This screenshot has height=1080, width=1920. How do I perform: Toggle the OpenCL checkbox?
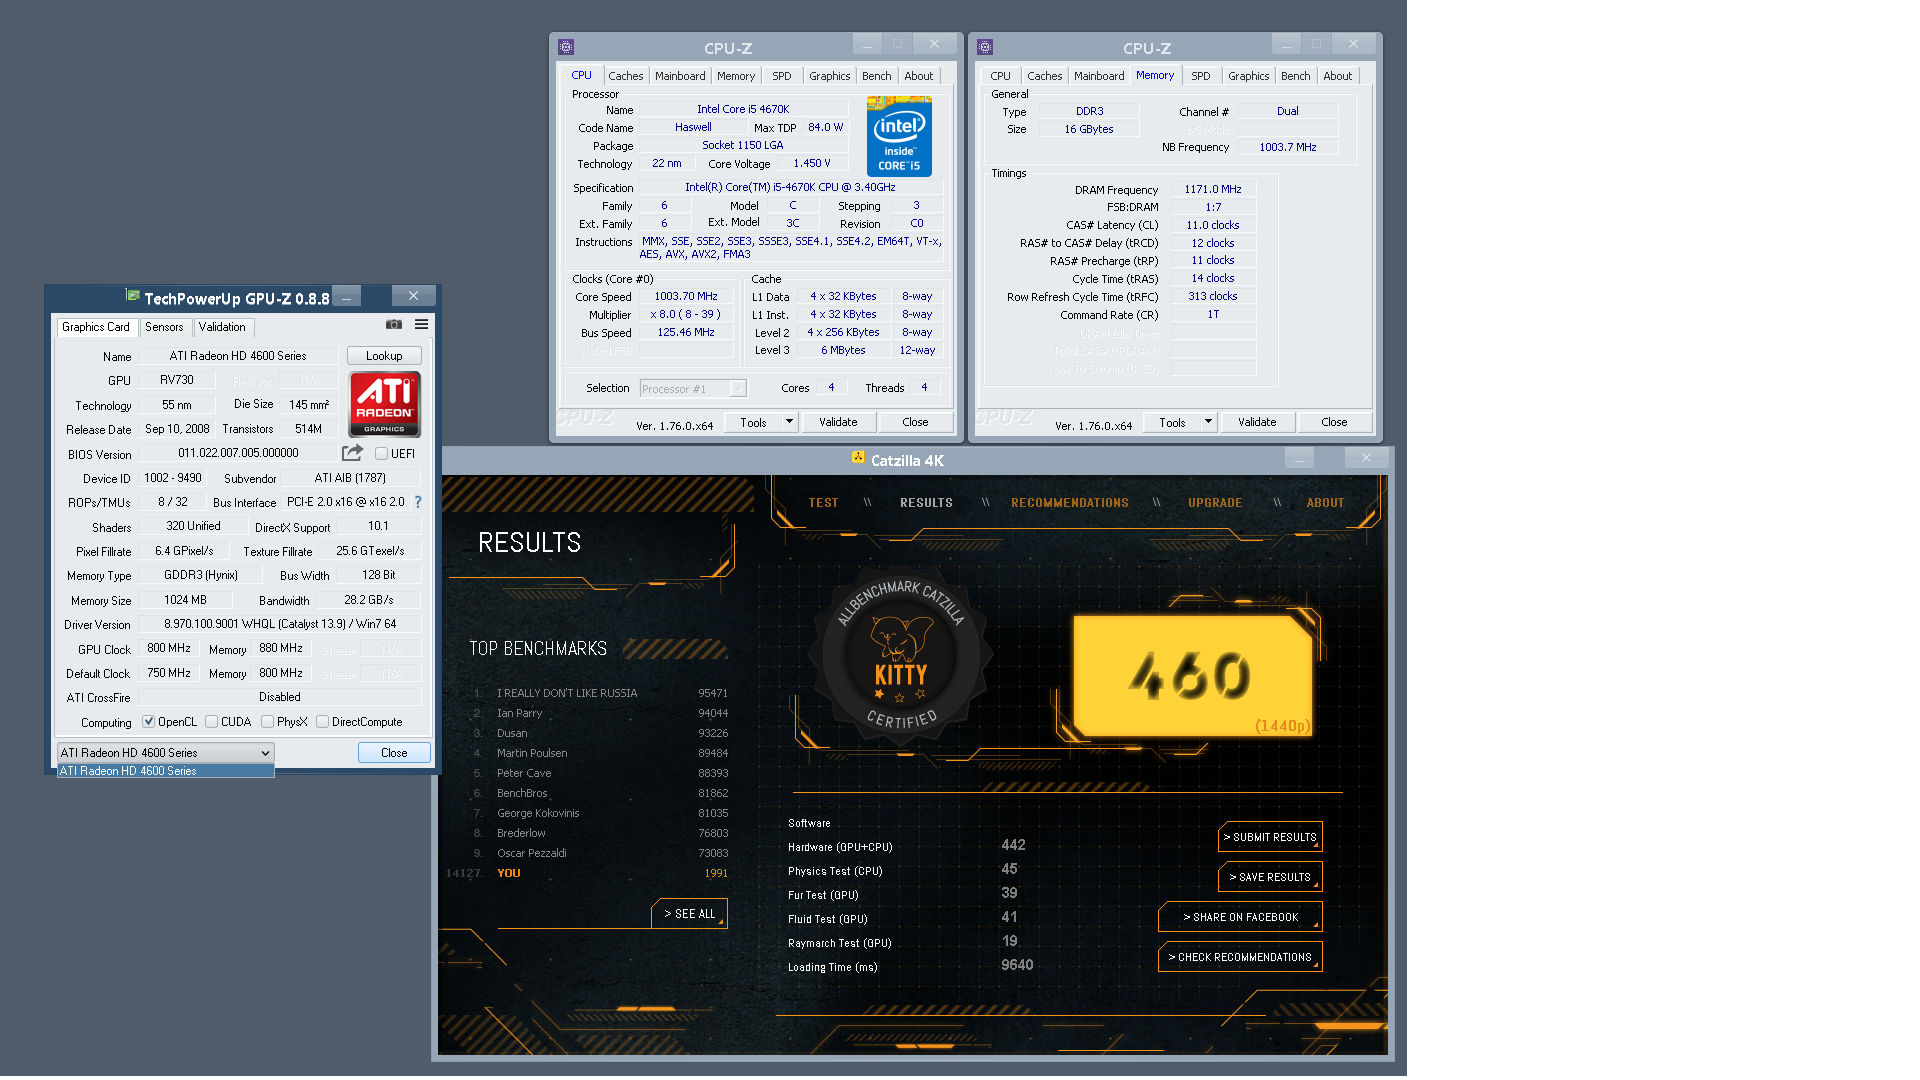click(x=148, y=722)
